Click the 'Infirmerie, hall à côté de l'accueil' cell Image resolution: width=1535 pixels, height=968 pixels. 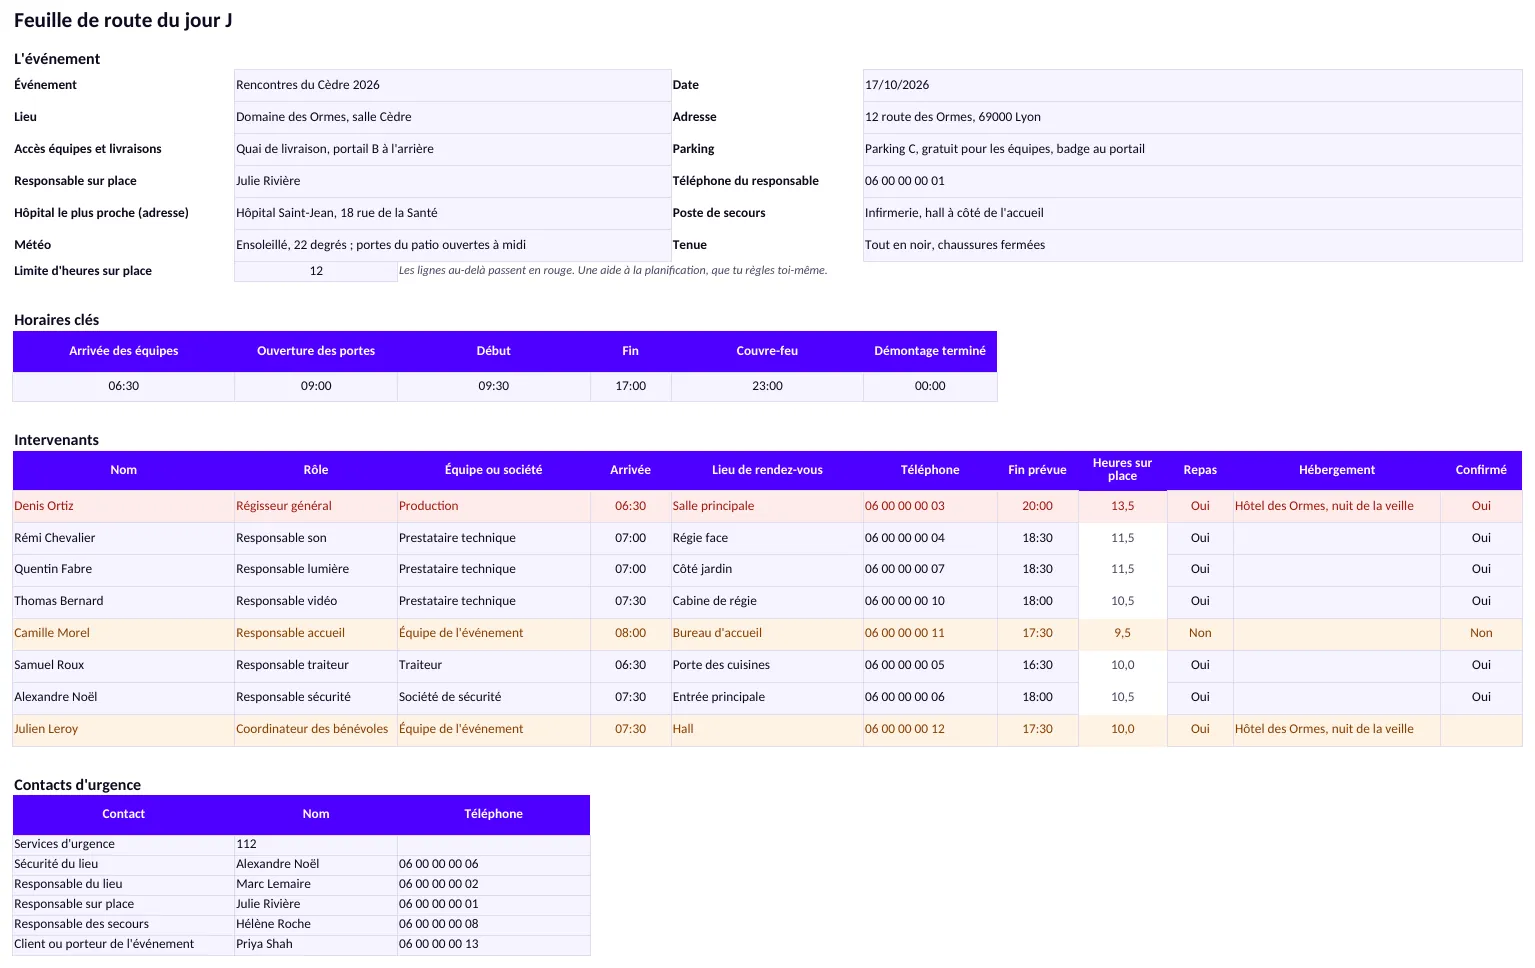coord(1192,213)
